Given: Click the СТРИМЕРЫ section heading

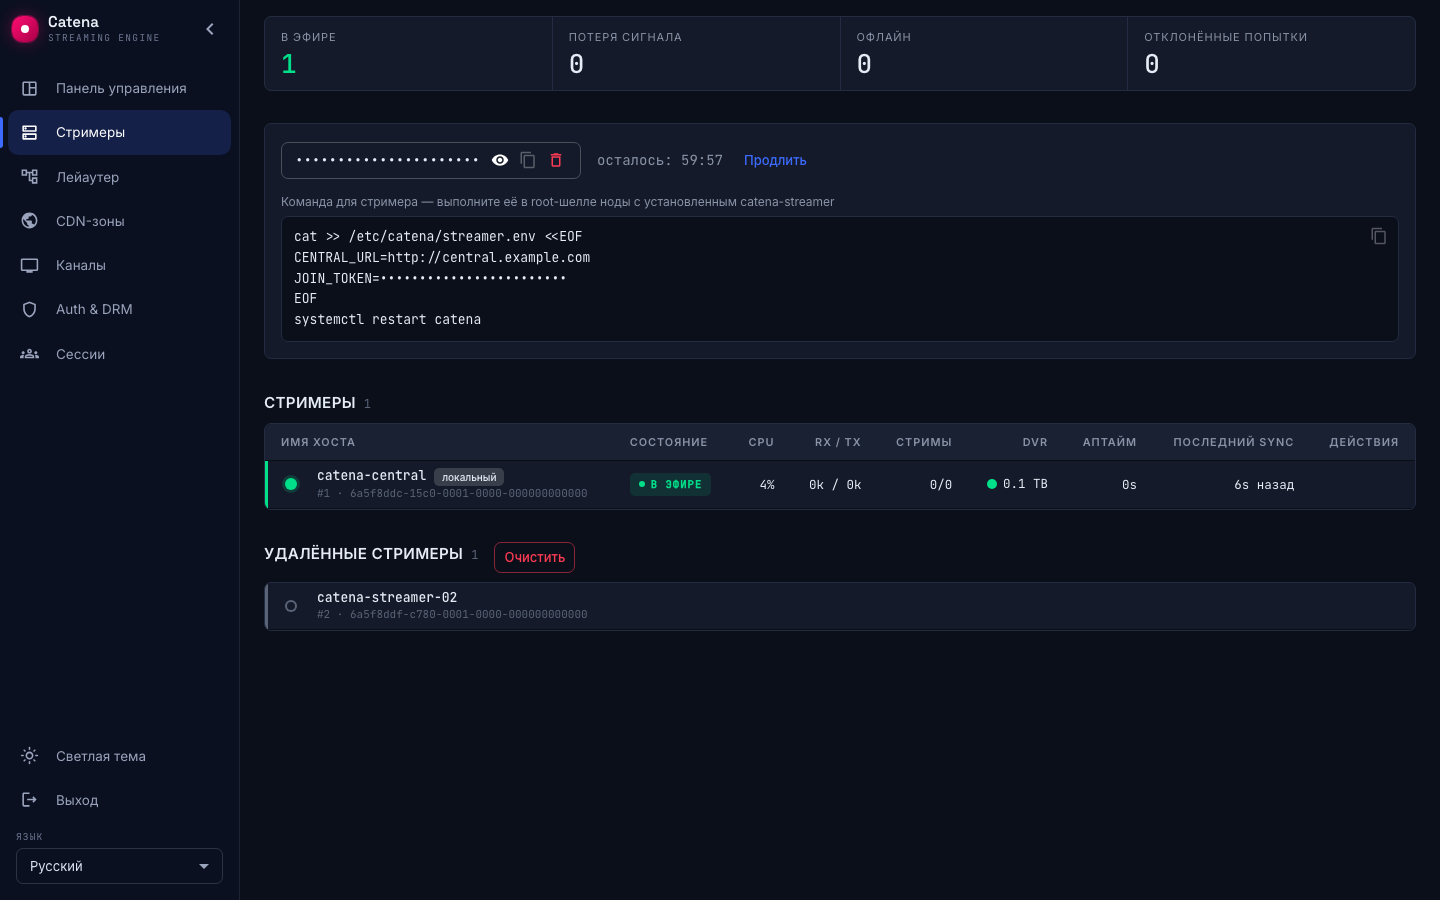Looking at the screenshot, I should coord(310,402).
